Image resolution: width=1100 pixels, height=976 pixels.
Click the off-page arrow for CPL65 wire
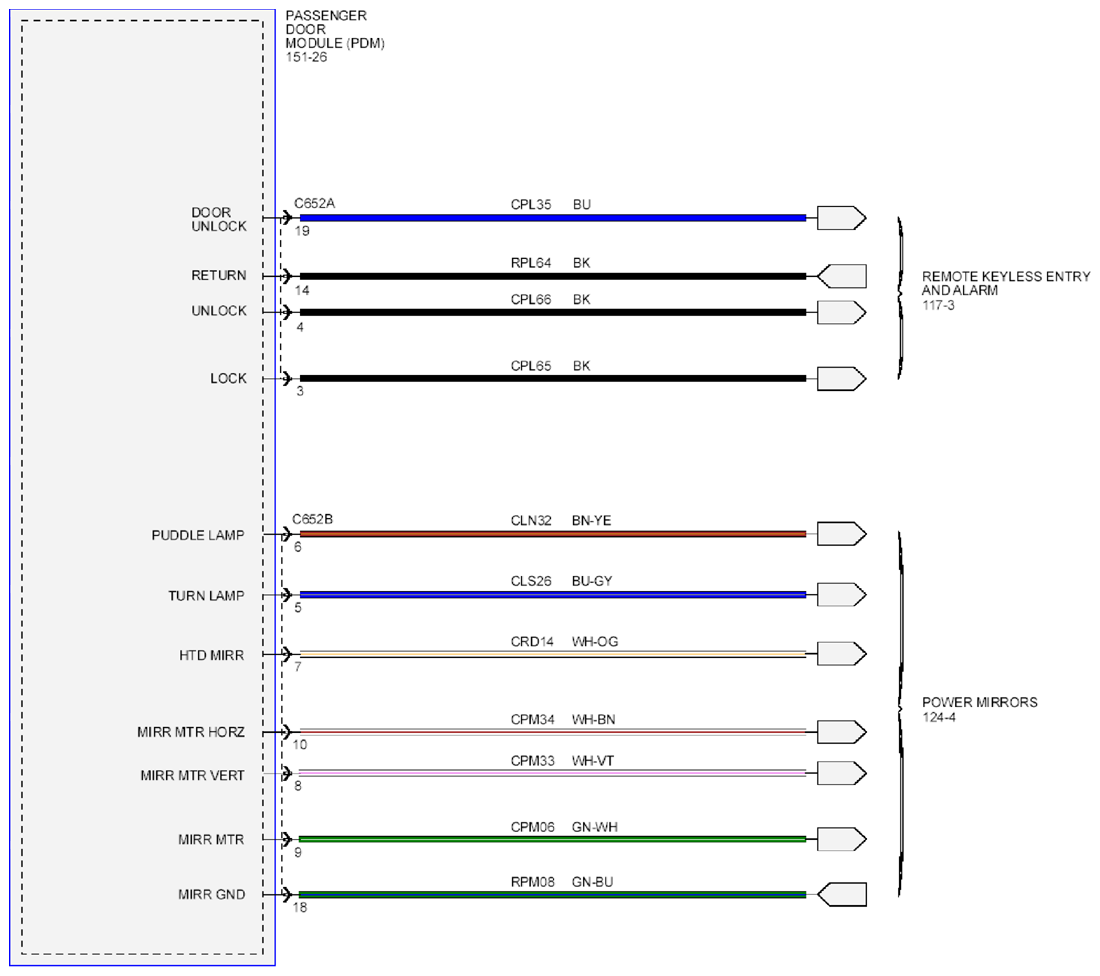[841, 379]
